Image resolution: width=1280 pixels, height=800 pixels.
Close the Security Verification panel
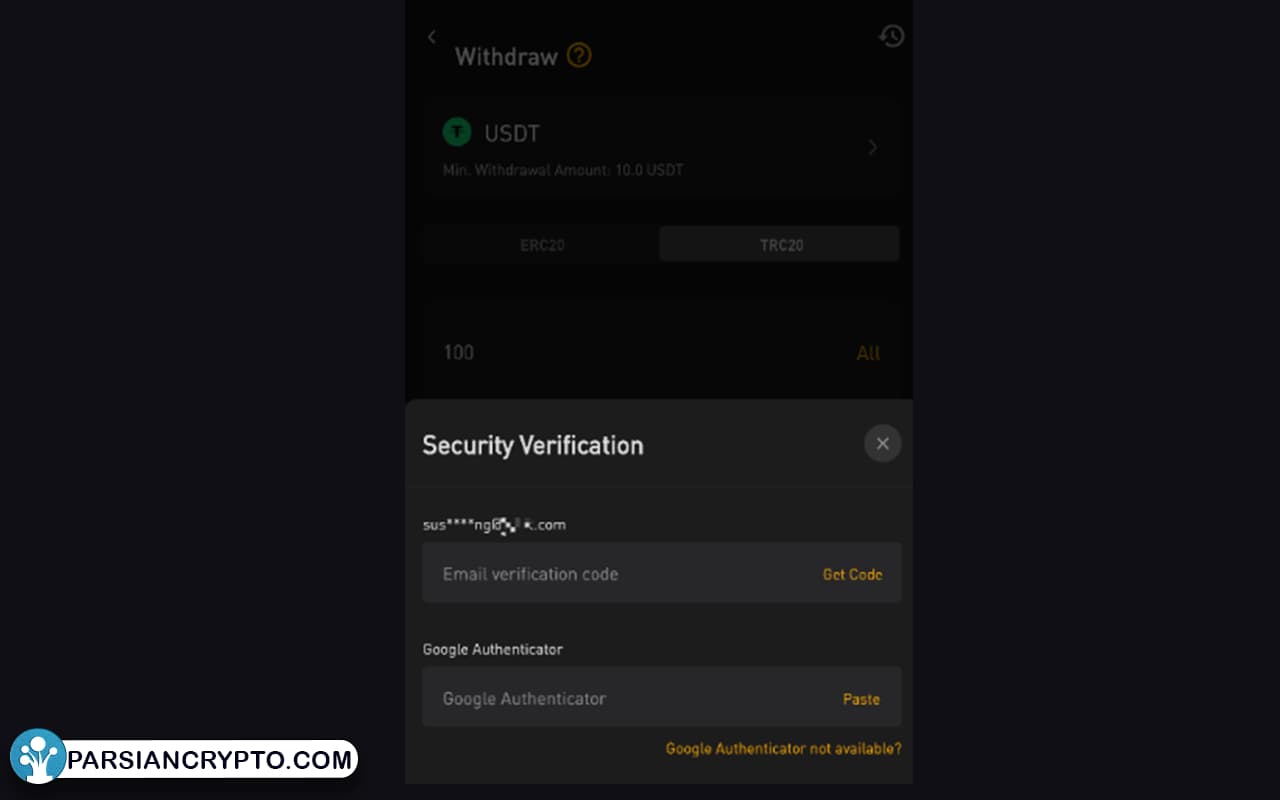click(882, 443)
